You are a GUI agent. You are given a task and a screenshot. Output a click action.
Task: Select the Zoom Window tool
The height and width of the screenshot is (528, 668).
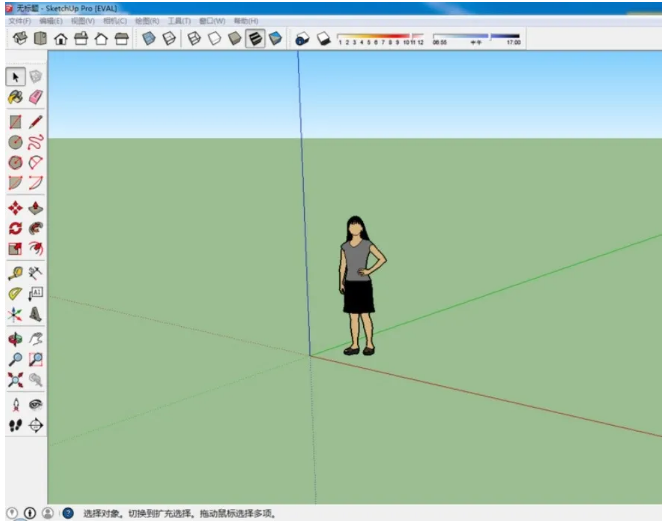36,360
